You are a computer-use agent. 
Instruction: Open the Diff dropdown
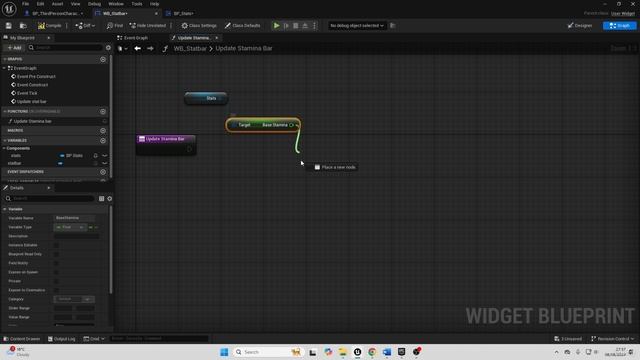click(x=85, y=26)
